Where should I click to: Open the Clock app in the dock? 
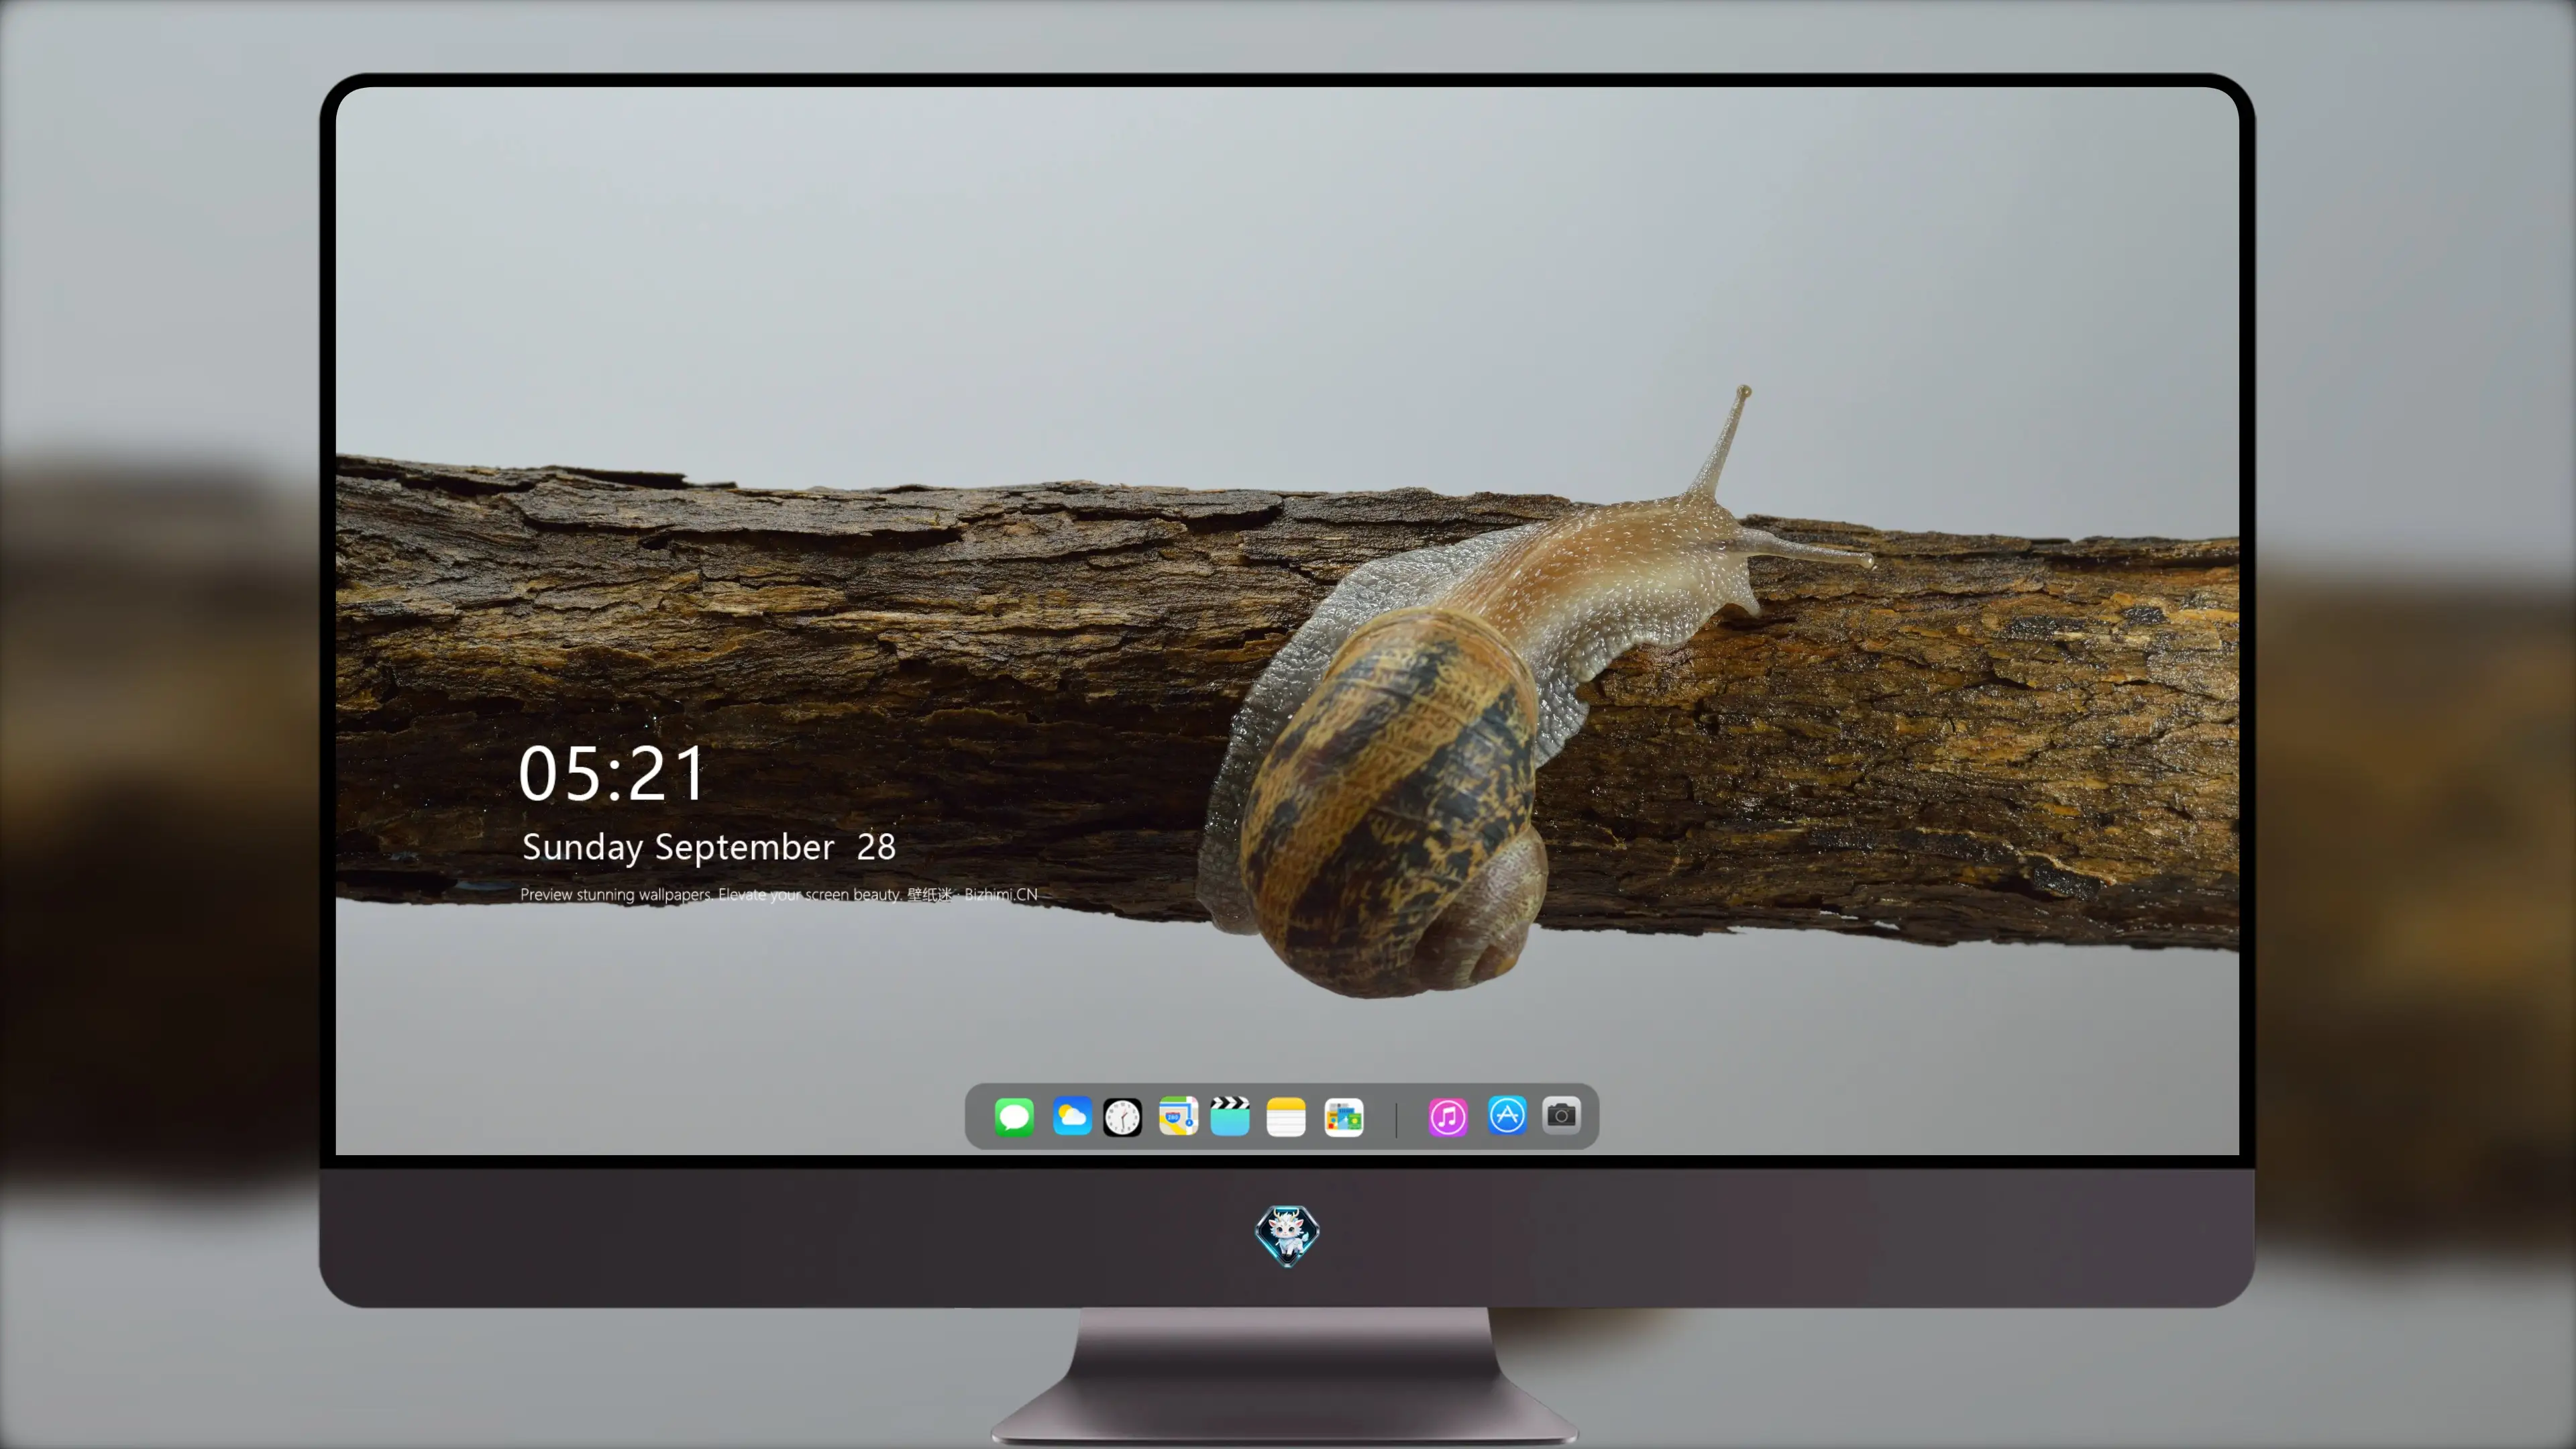1122,1117
